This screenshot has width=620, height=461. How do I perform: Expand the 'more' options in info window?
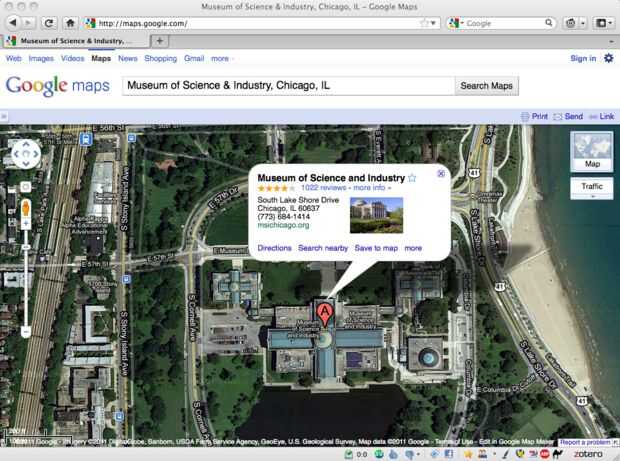pyautogui.click(x=413, y=248)
